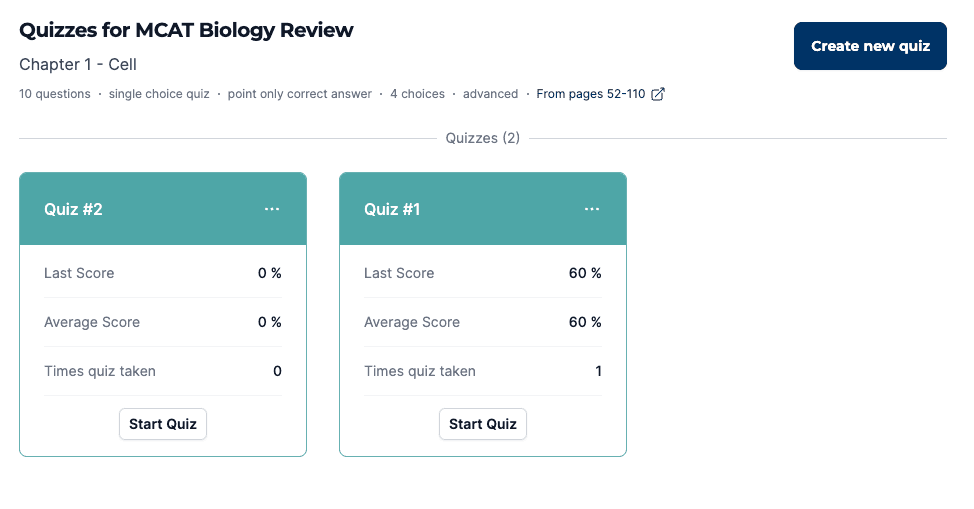974x509 pixels.
Task: Open the From pages 52-110 link
Action: tap(590, 94)
